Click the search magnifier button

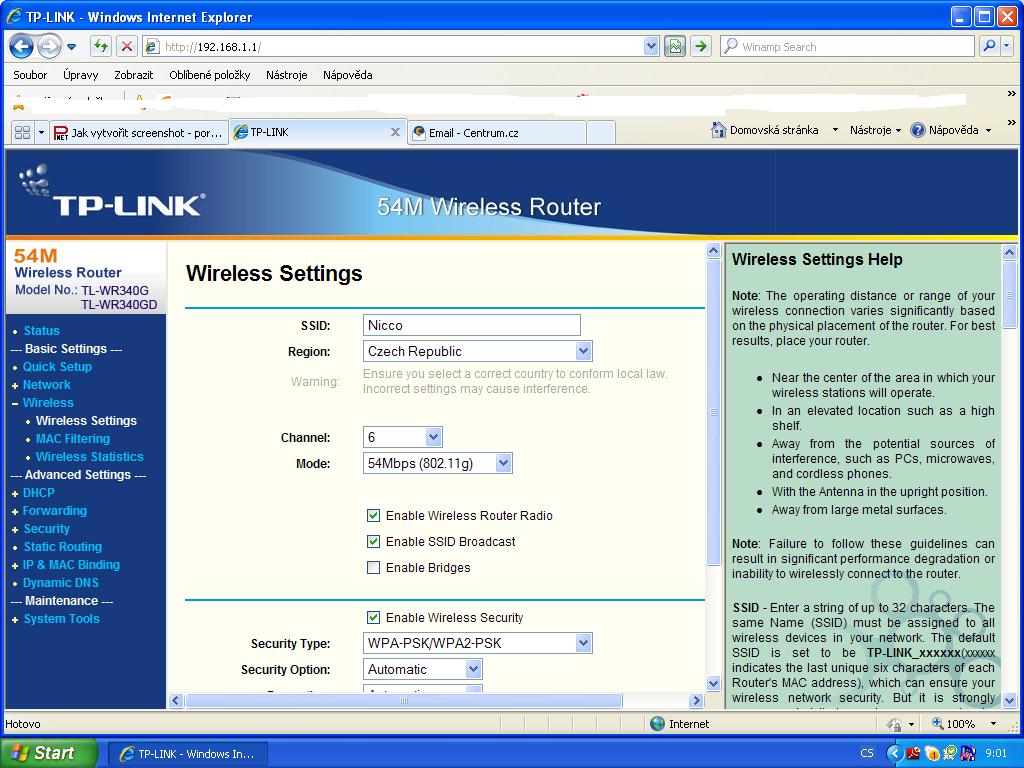coord(989,46)
